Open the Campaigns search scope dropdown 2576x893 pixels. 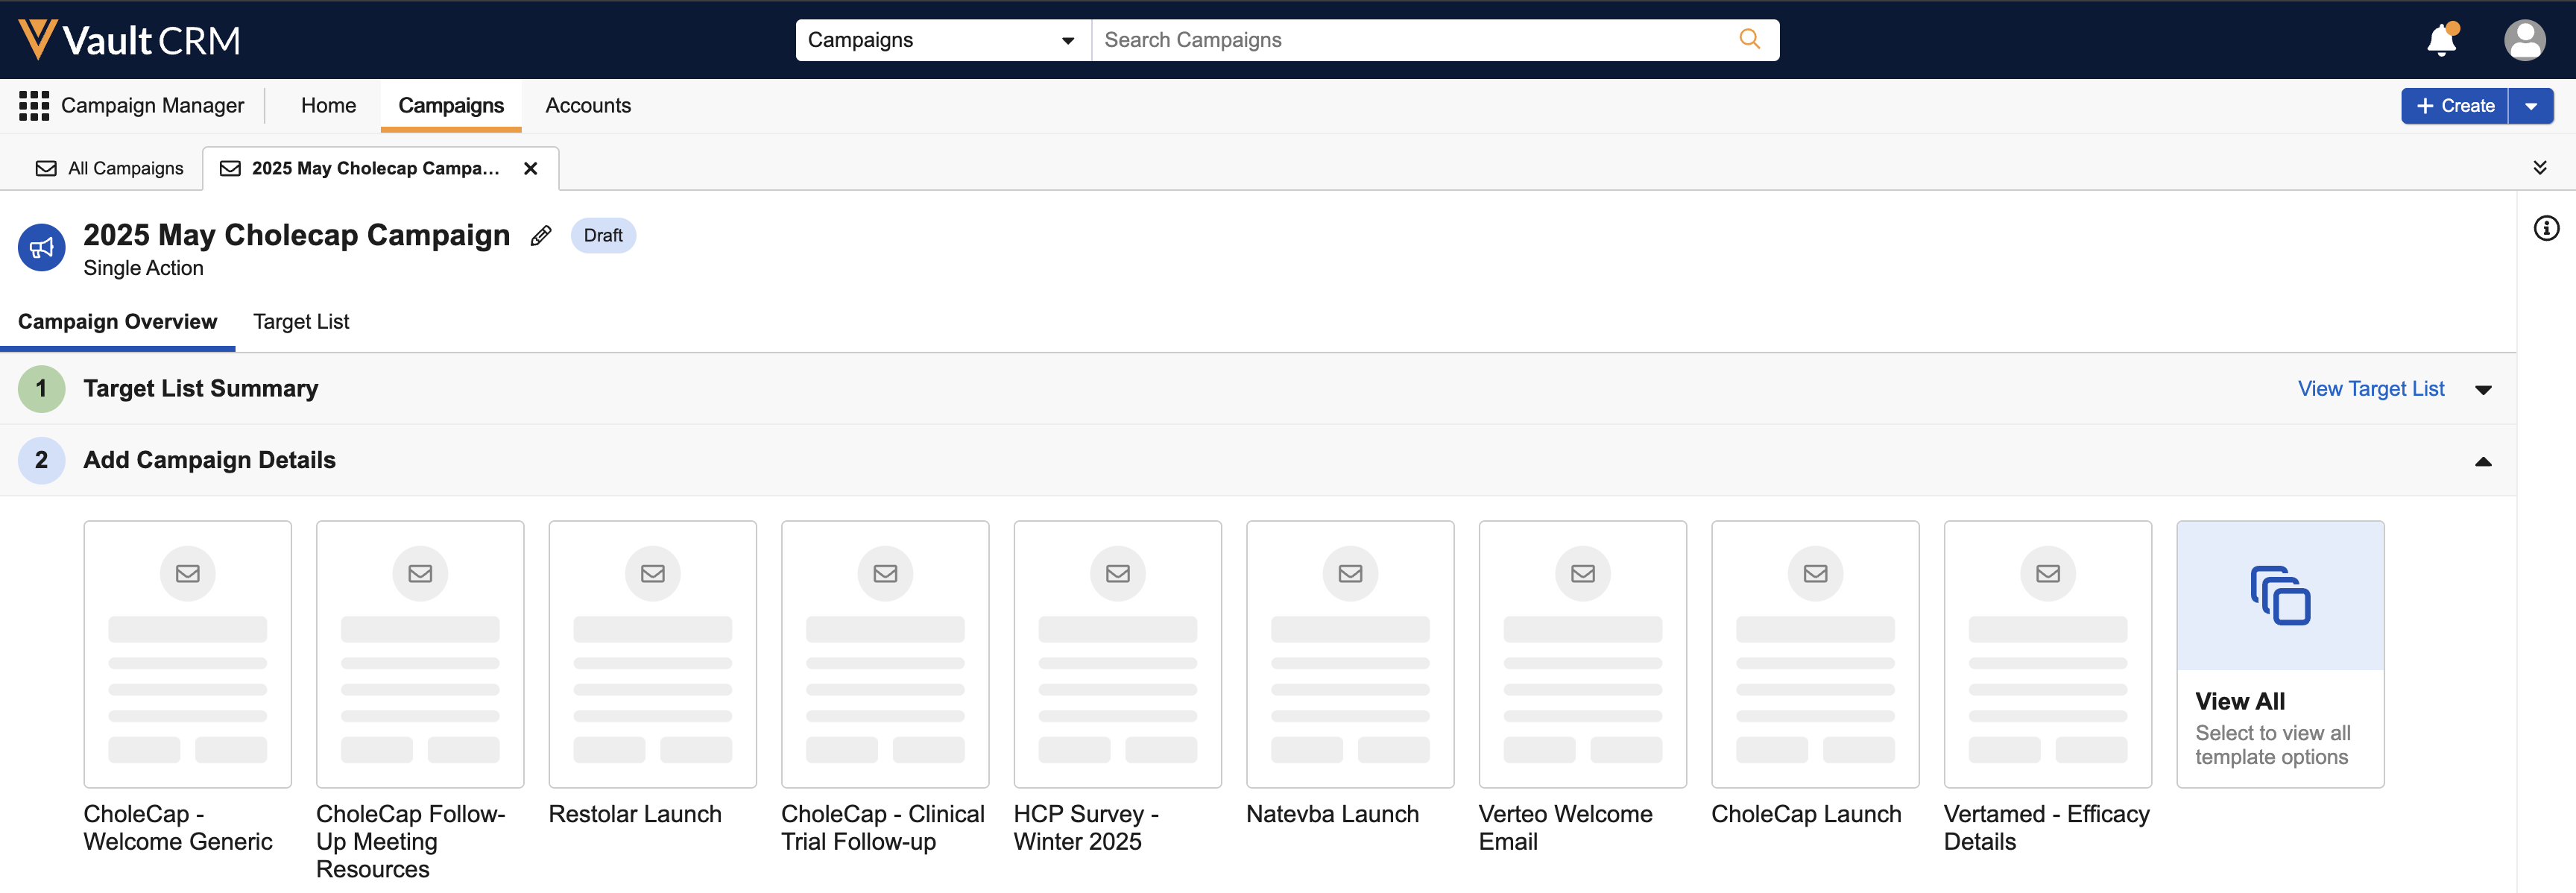pos(941,40)
